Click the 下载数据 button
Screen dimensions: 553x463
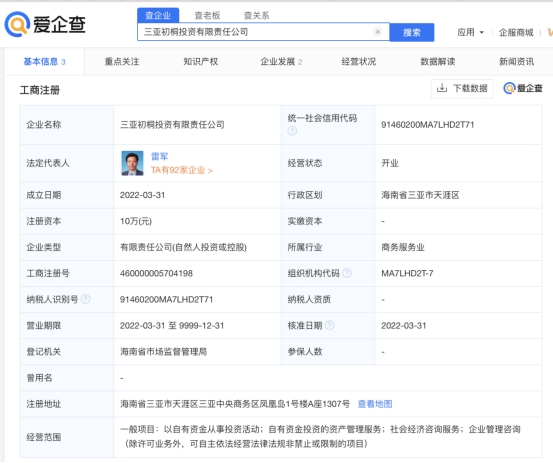click(x=462, y=88)
